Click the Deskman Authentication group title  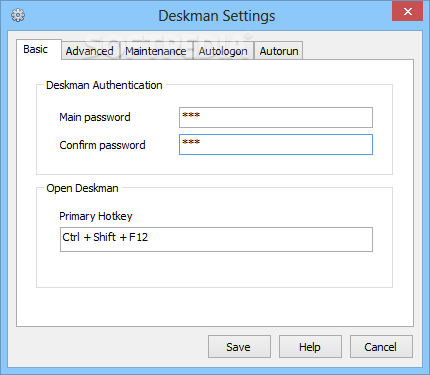pyautogui.click(x=104, y=85)
